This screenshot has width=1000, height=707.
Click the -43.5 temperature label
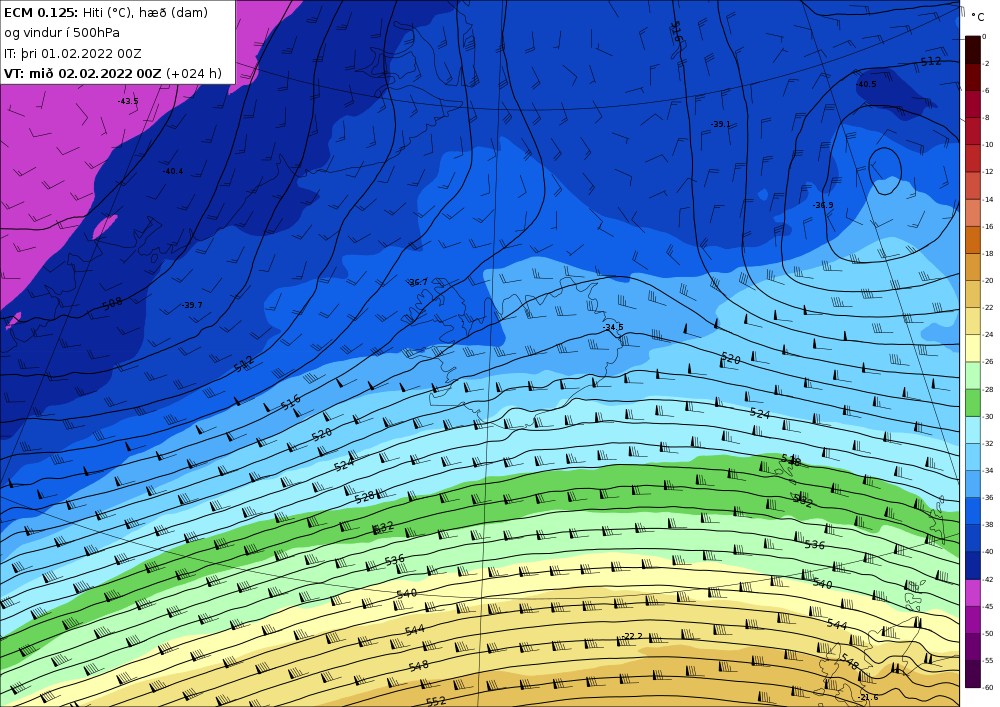coord(128,101)
